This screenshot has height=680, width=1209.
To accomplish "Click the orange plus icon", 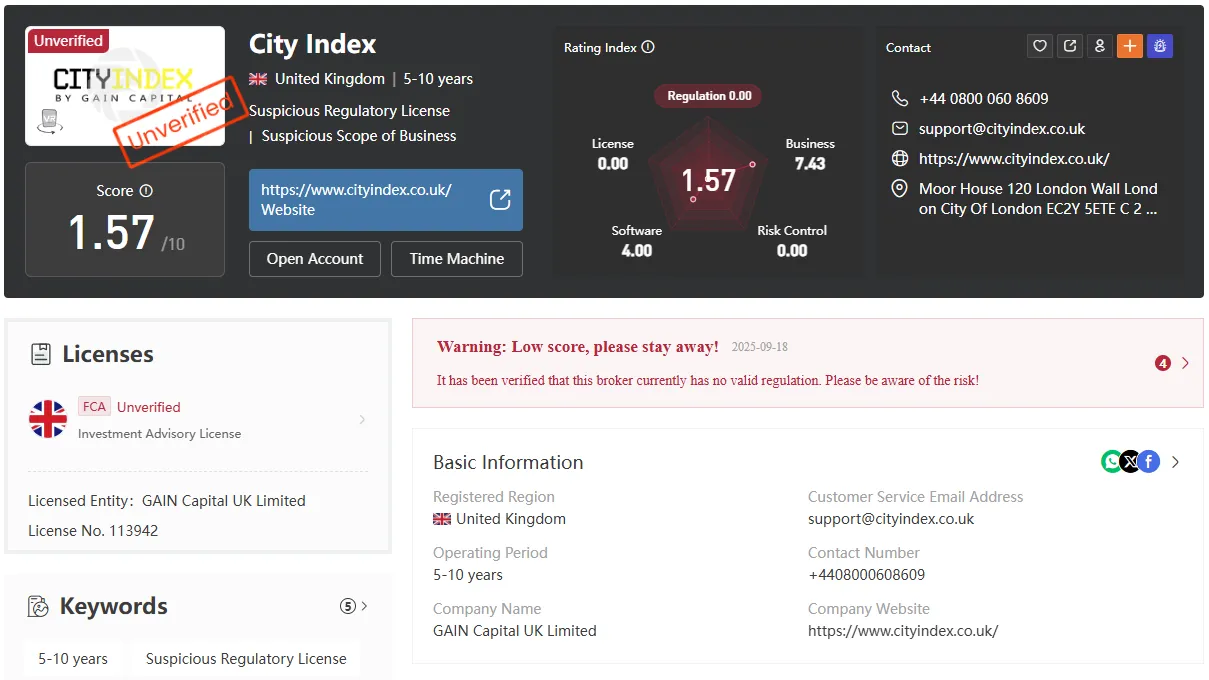I will 1130,46.
